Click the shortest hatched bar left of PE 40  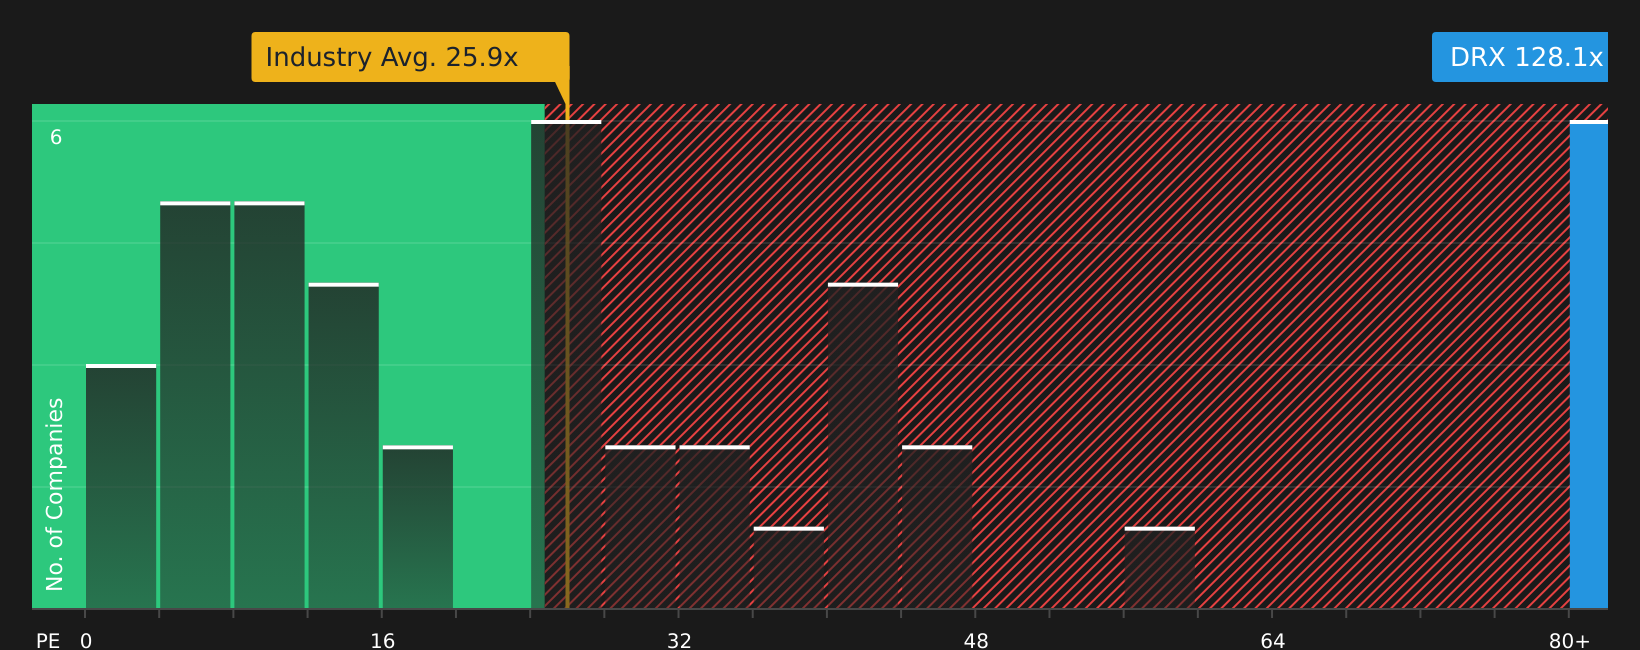pyautogui.click(x=789, y=568)
